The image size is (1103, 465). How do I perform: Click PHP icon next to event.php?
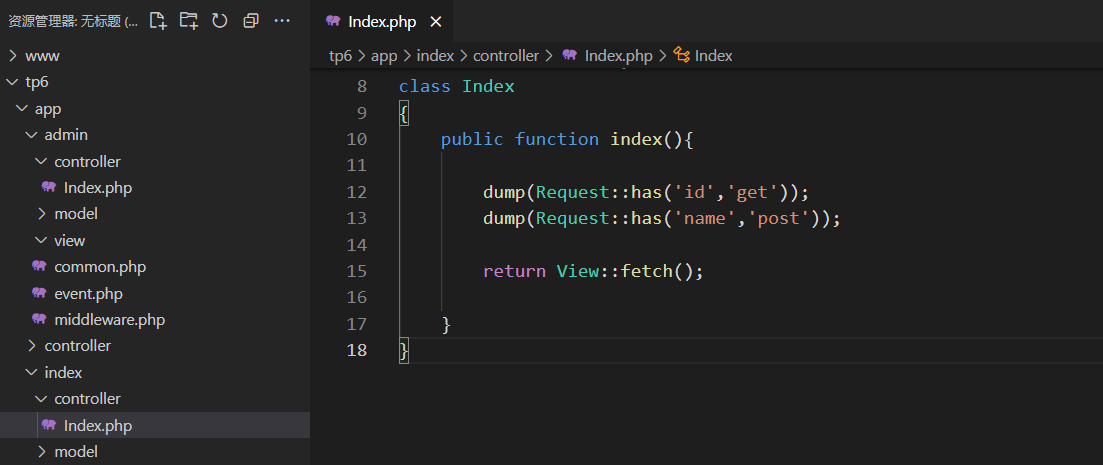(x=39, y=293)
